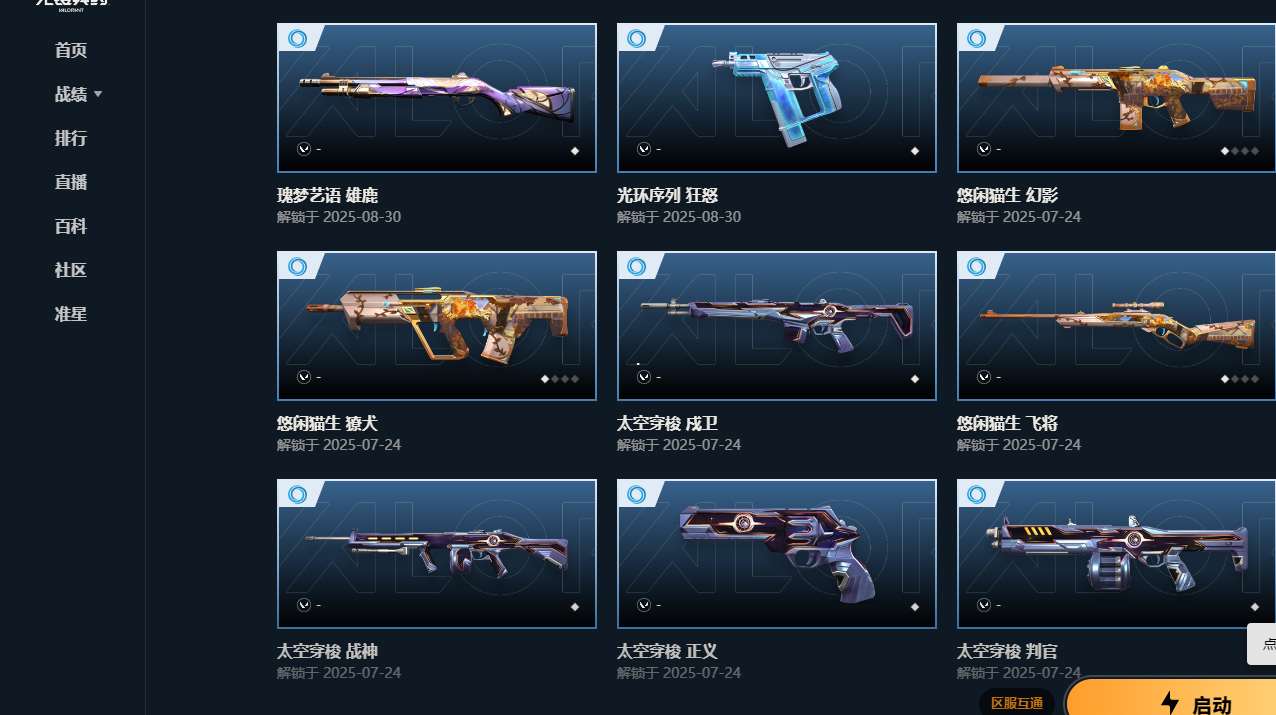Click the Valorant logo icon on 悠闲猫生 獠犬 card
The width and height of the screenshot is (1276, 715).
pyautogui.click(x=304, y=377)
